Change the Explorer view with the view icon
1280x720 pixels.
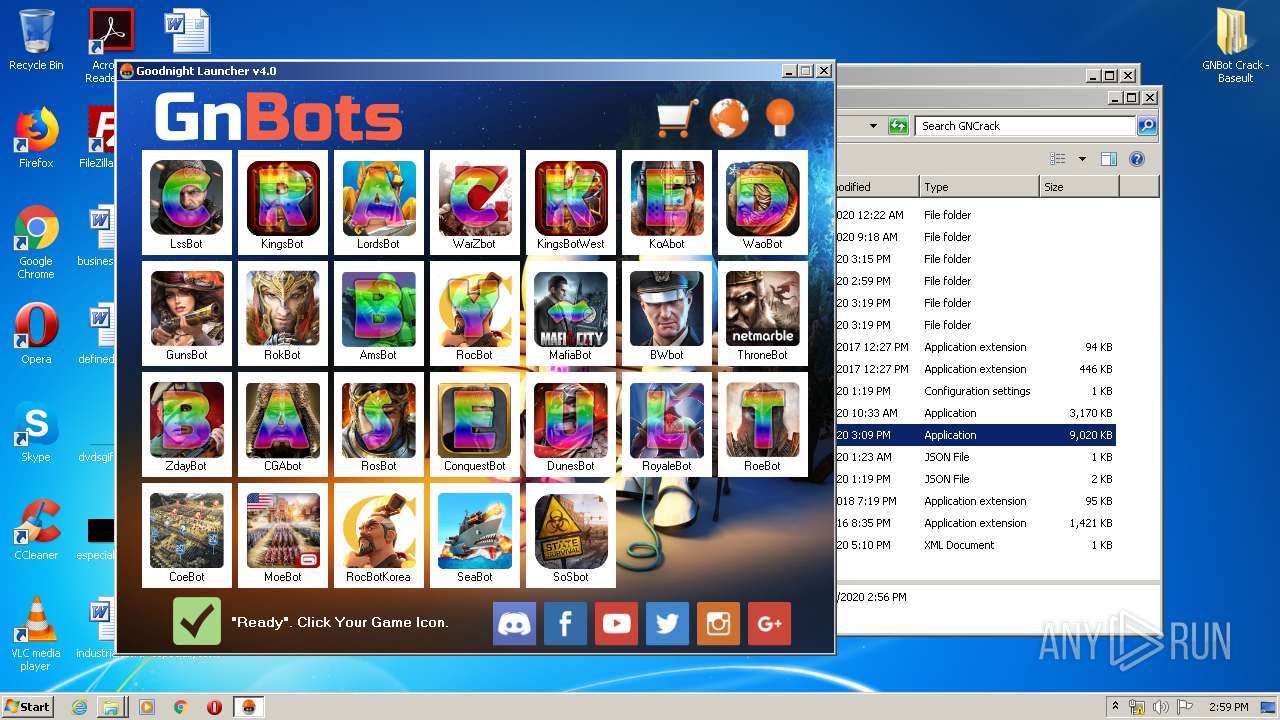[x=1058, y=159]
